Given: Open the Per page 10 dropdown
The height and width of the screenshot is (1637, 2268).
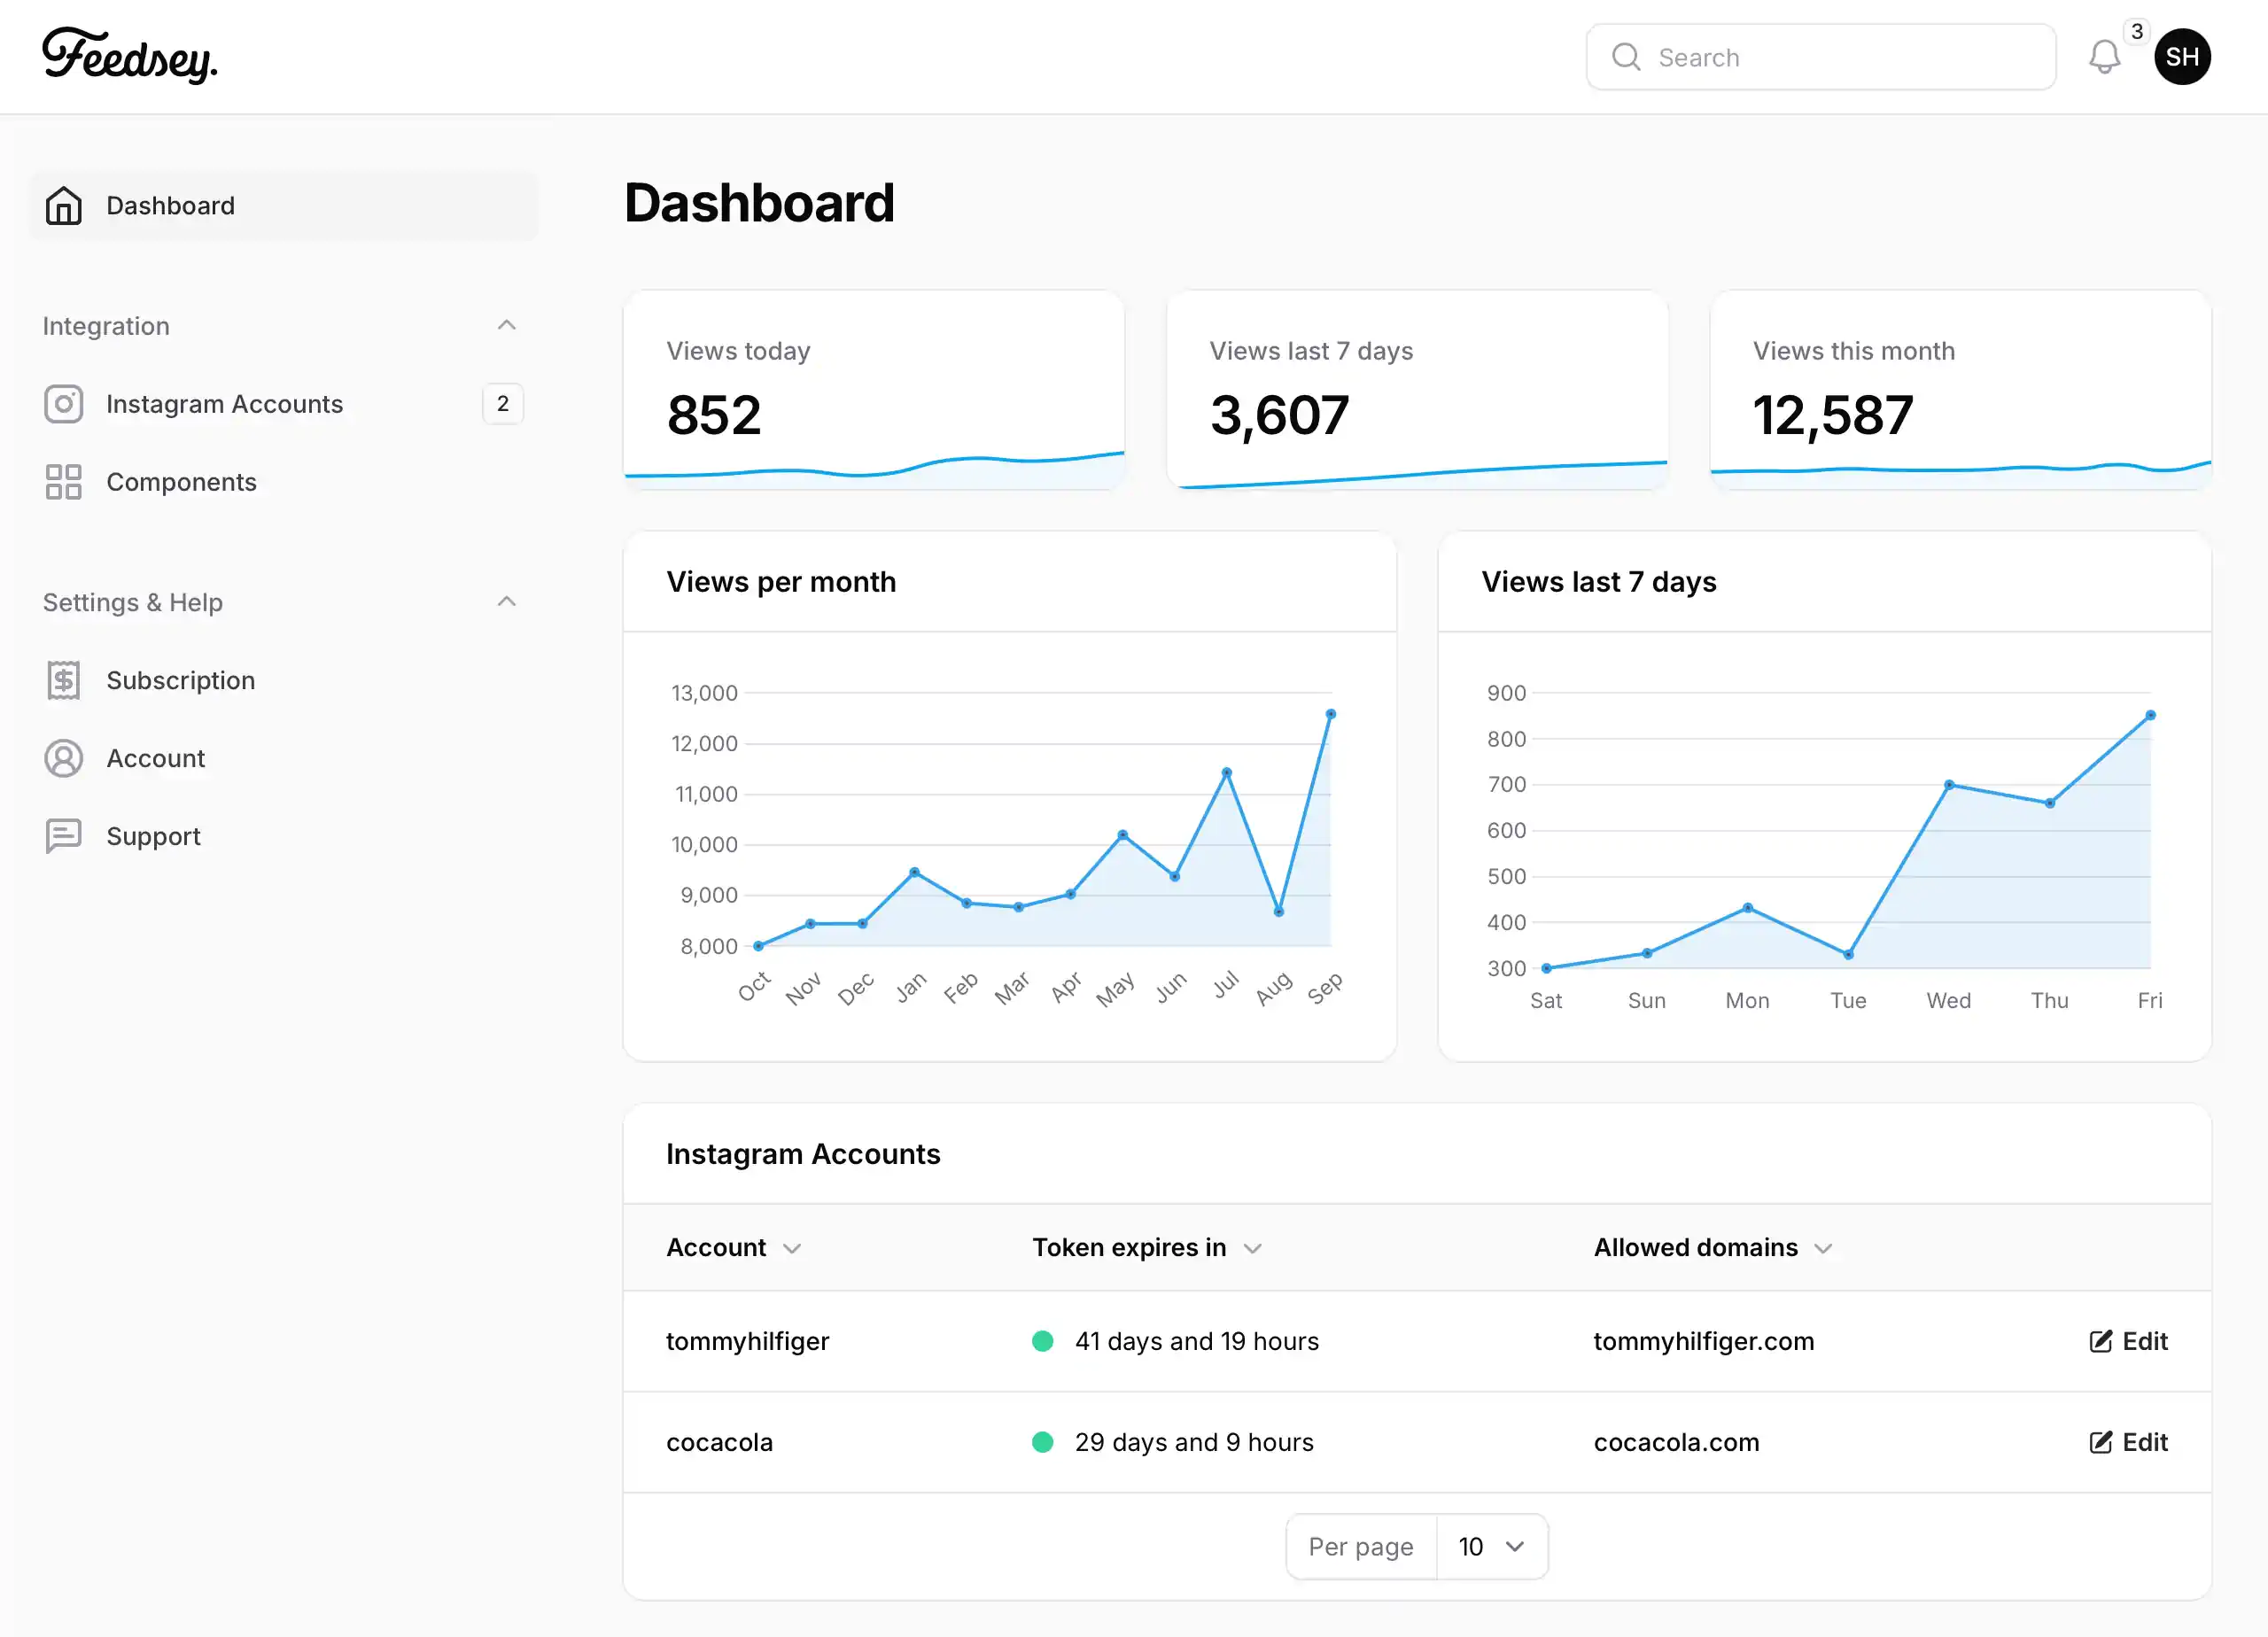Looking at the screenshot, I should (1491, 1547).
